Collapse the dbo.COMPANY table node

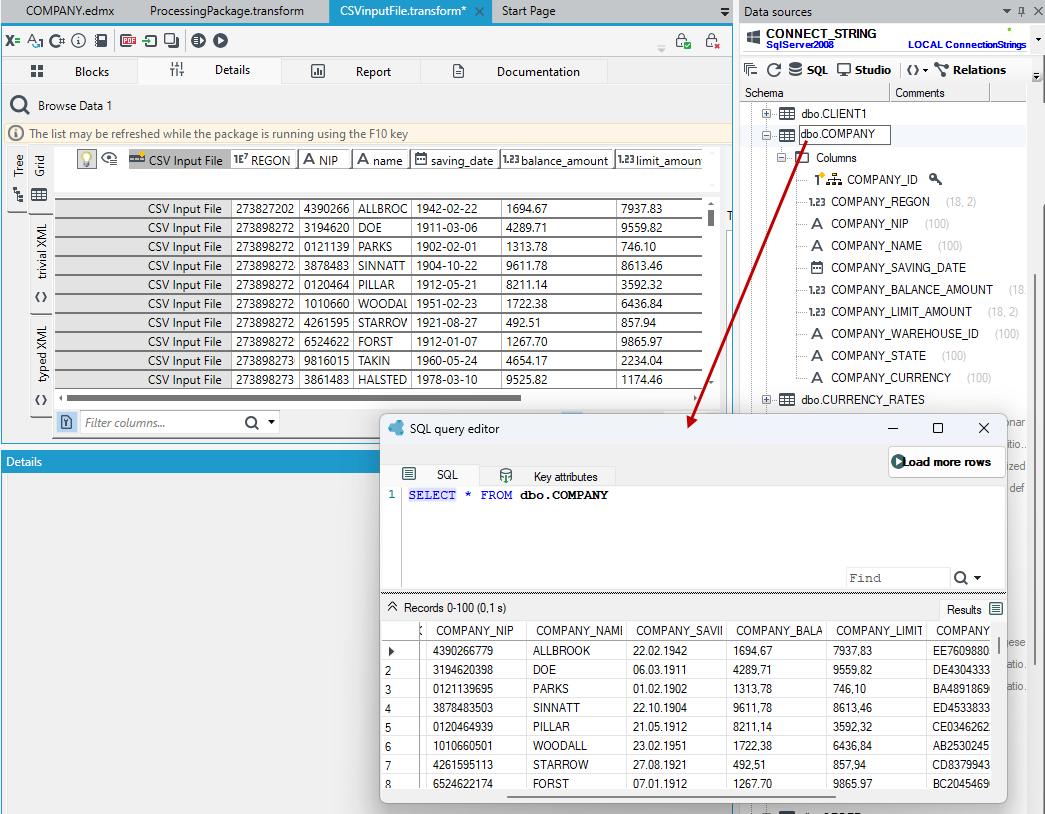click(x=766, y=135)
